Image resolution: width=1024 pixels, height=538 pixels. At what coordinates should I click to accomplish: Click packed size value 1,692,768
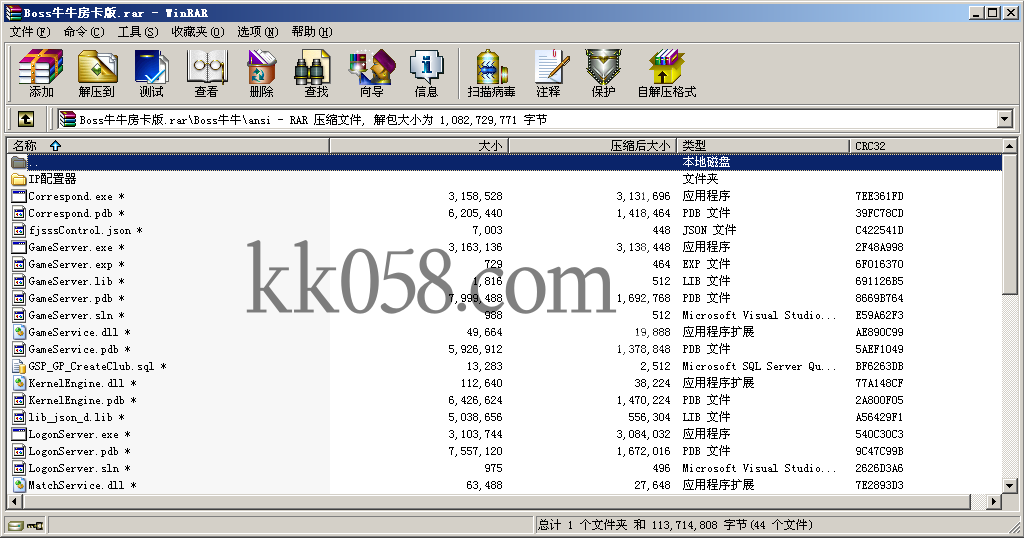pos(643,298)
